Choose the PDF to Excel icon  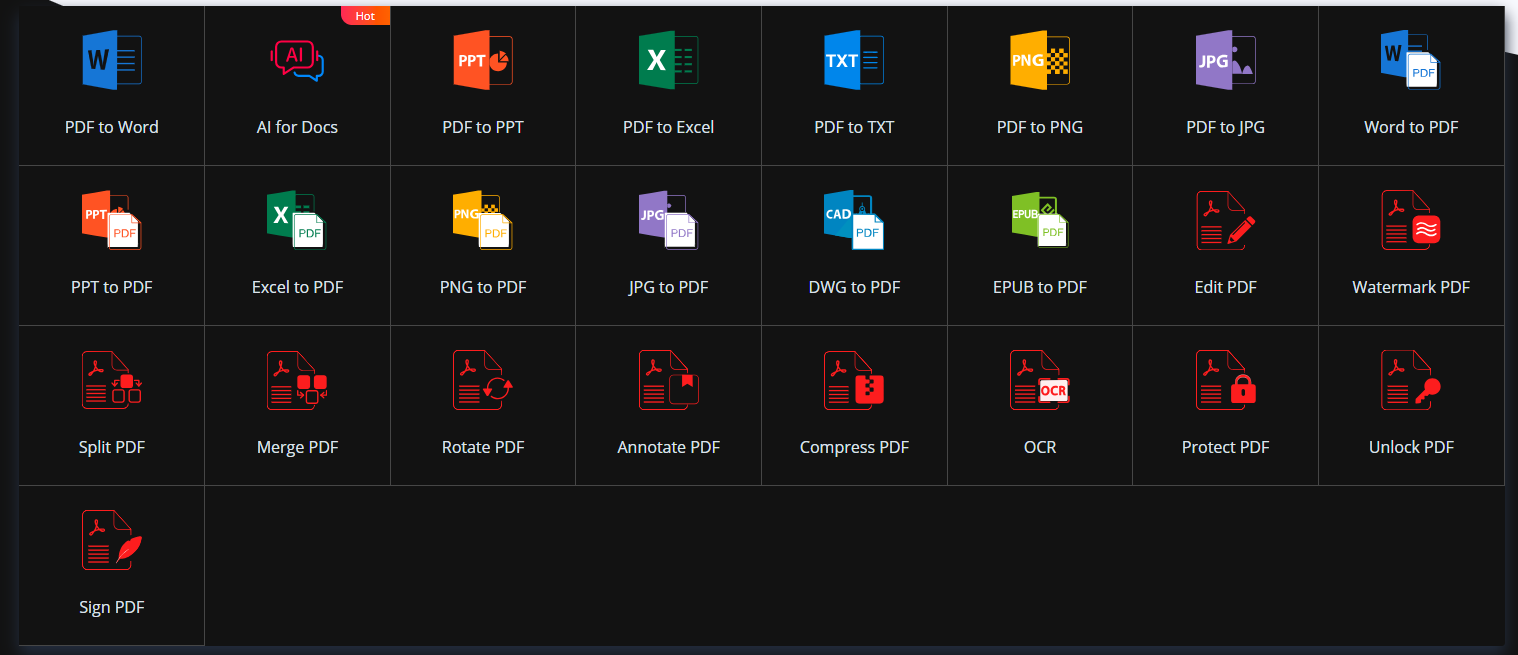click(668, 60)
